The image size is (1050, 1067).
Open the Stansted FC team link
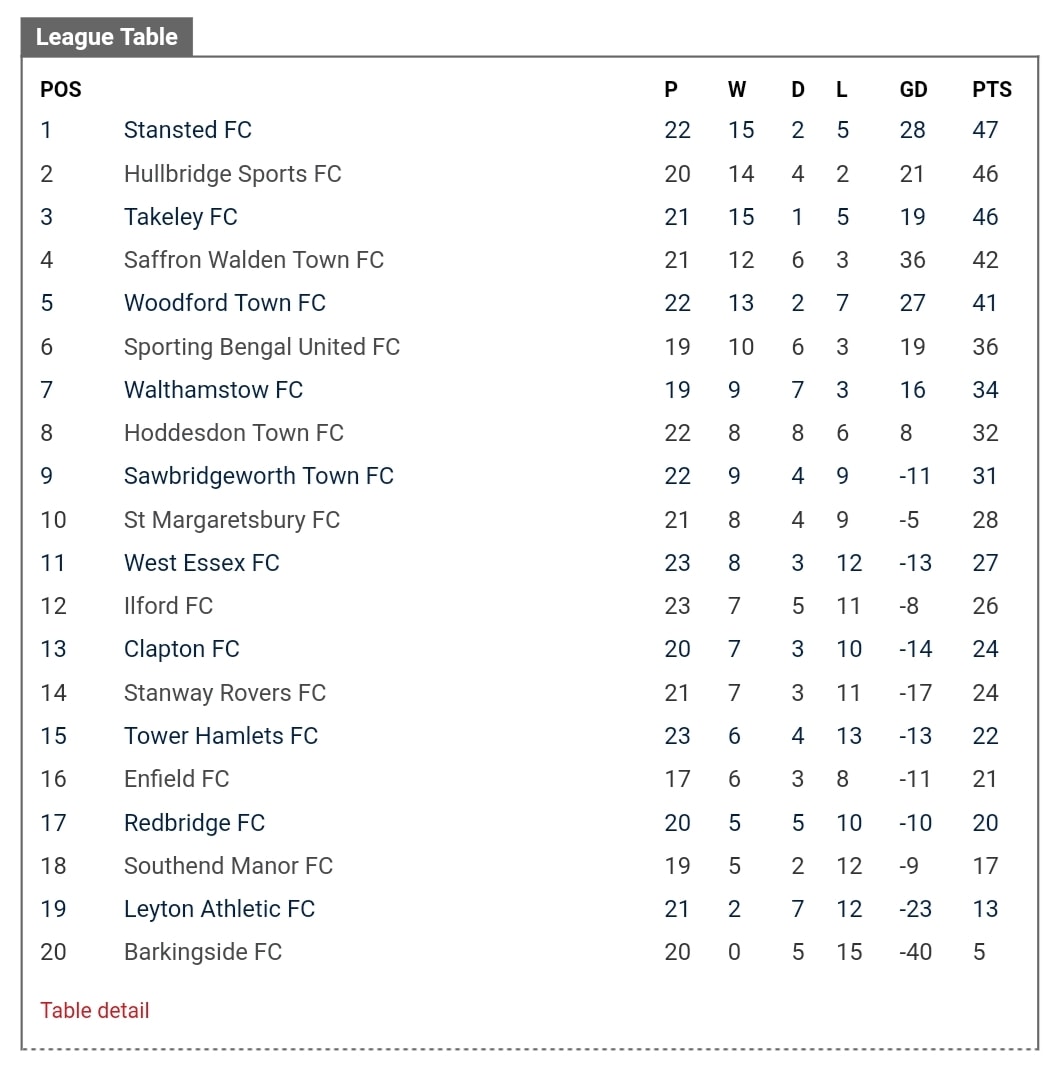[x=188, y=130]
